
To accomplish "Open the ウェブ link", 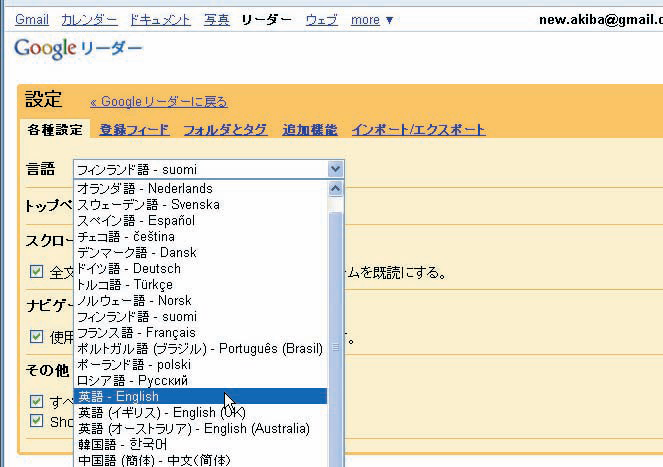I will pos(322,19).
